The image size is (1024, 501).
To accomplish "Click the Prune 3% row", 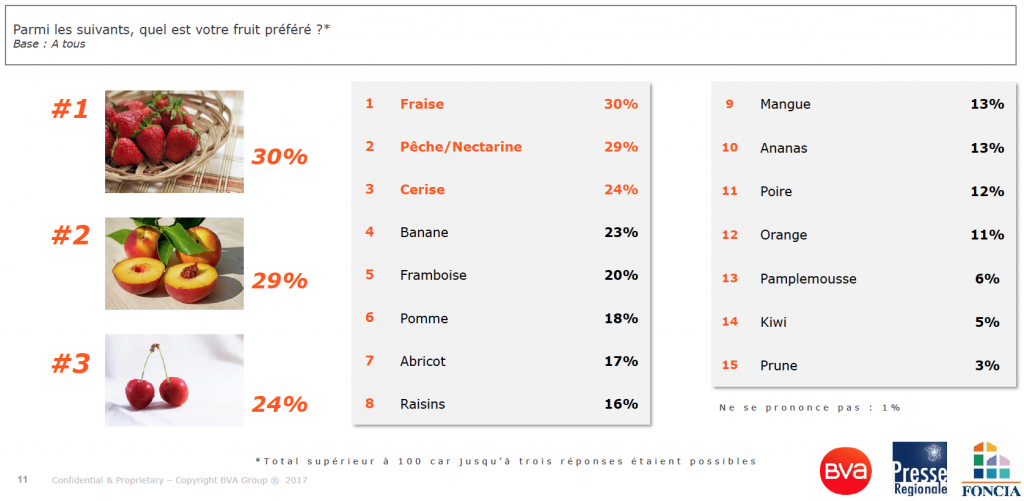I will (x=863, y=365).
